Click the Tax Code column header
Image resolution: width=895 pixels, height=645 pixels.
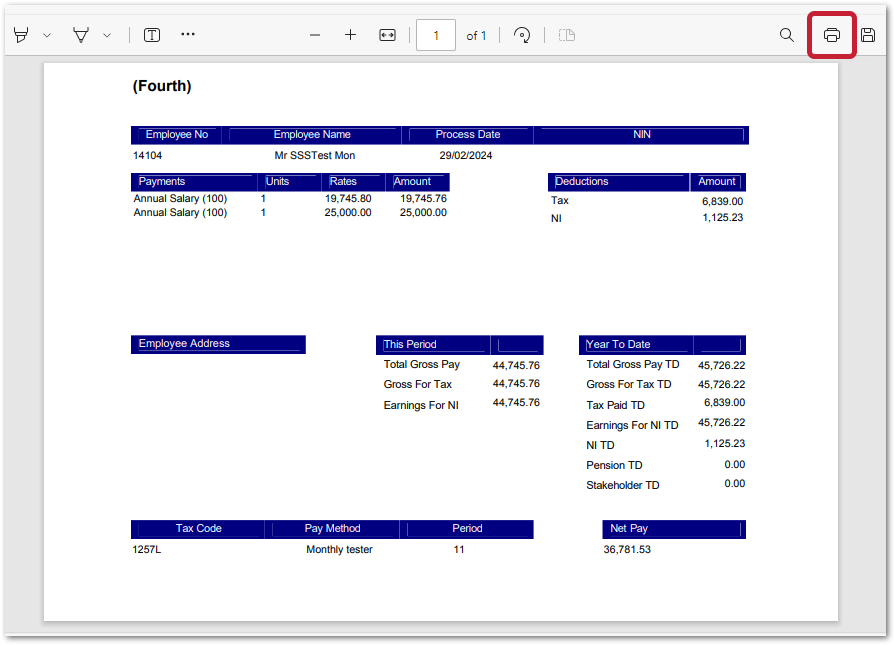pos(198,528)
